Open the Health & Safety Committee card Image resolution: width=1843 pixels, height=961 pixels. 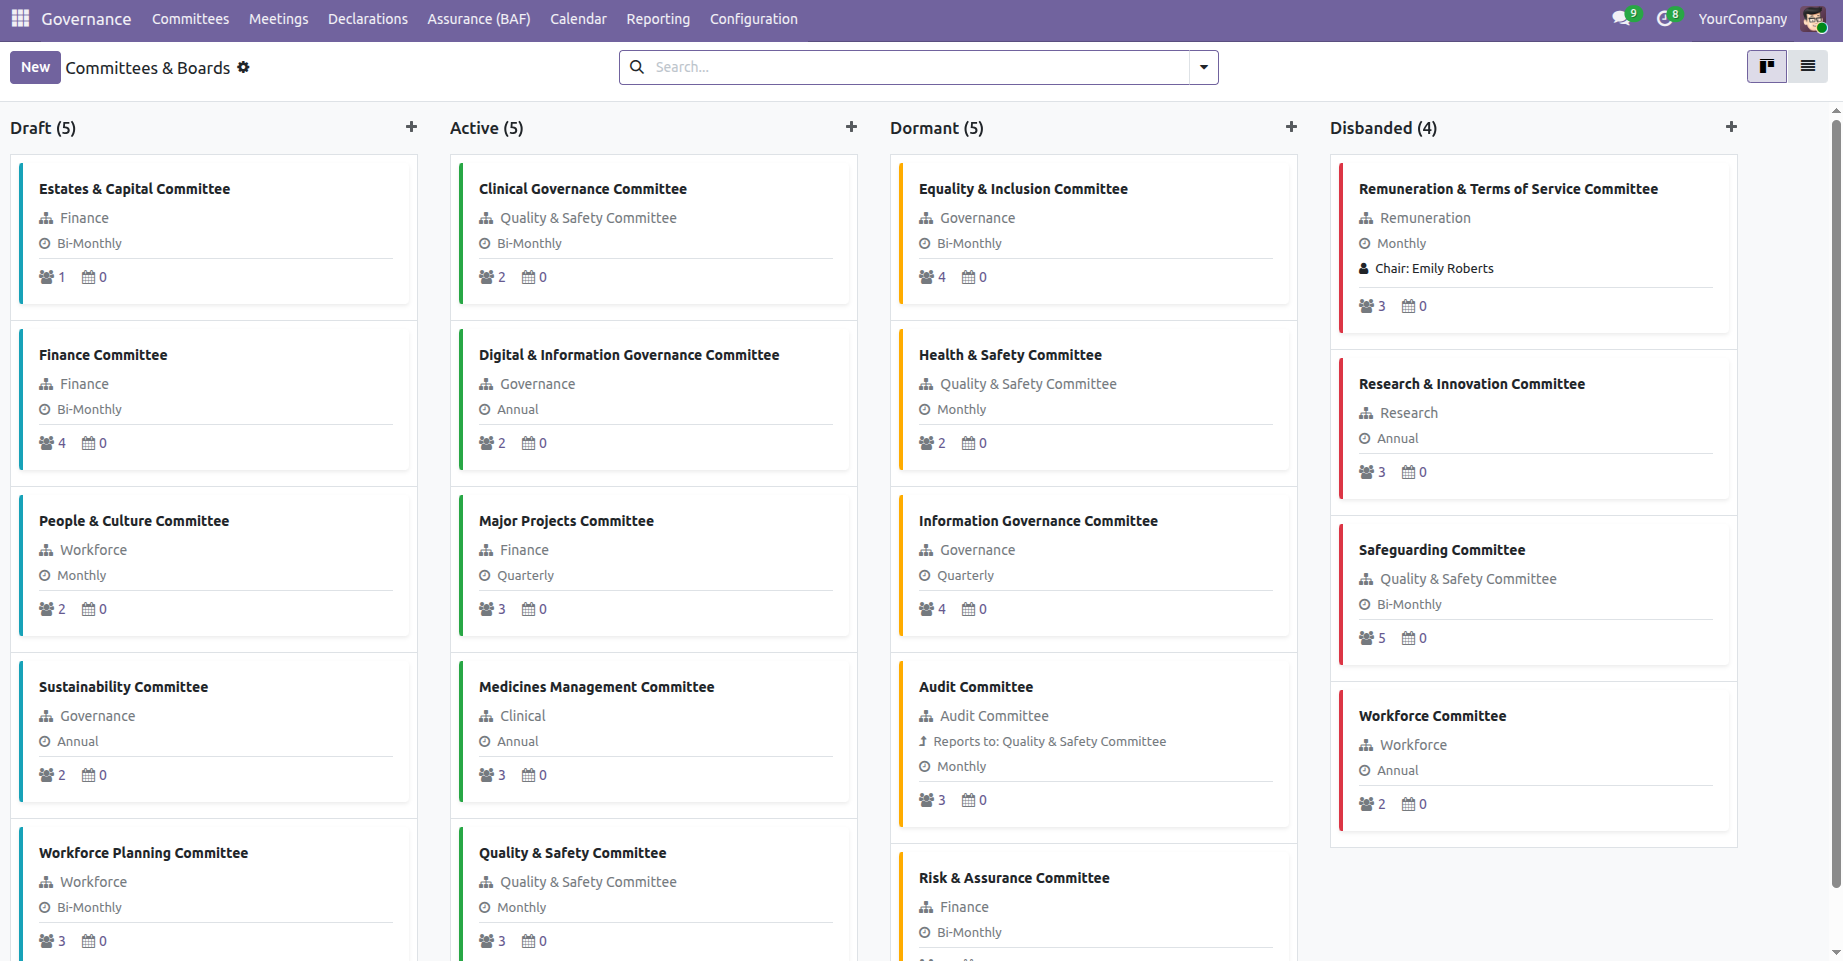tap(1095, 398)
